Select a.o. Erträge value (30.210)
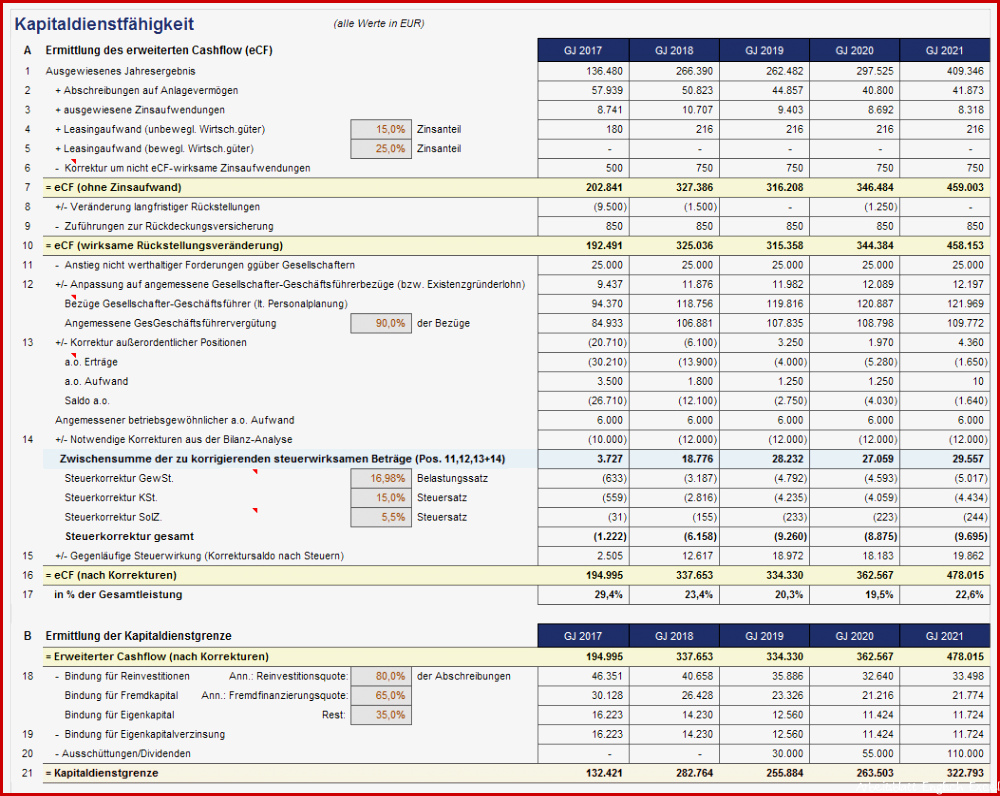The width and height of the screenshot is (1000, 796). (x=583, y=362)
